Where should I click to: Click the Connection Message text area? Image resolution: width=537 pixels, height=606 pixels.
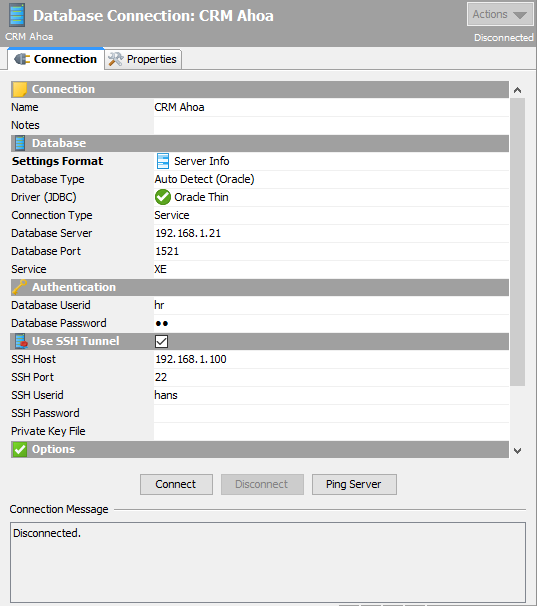pos(268,562)
